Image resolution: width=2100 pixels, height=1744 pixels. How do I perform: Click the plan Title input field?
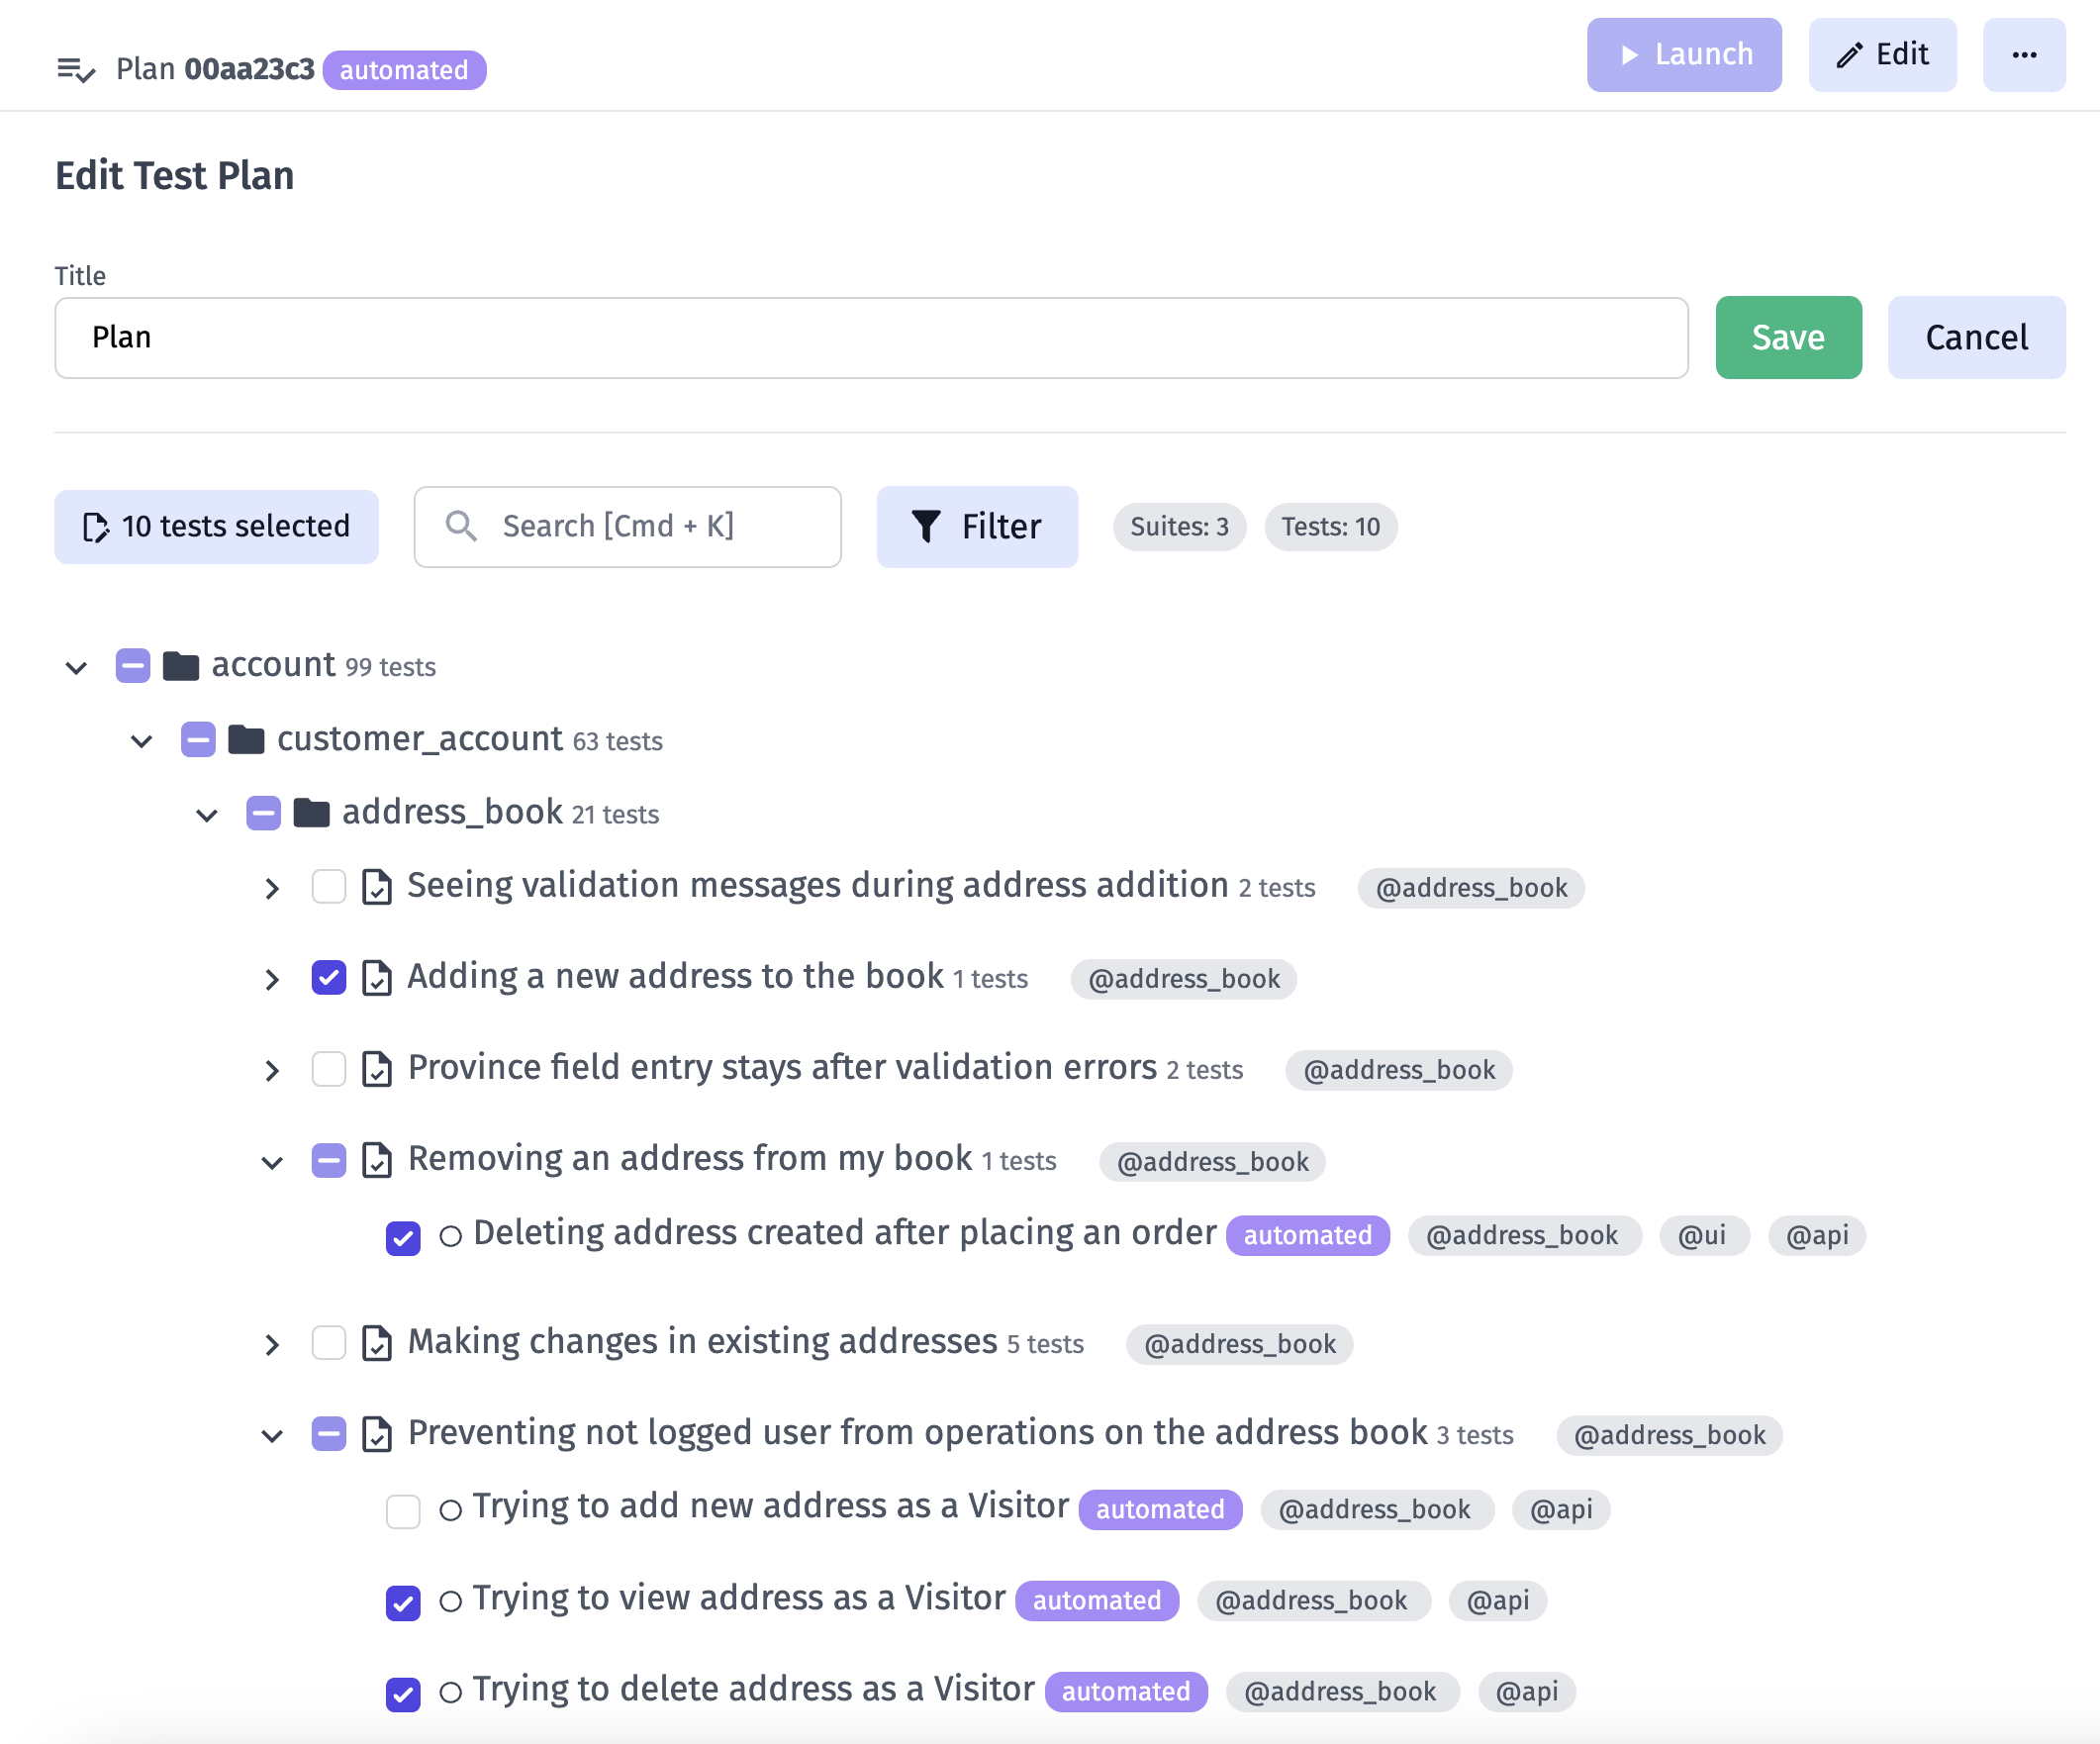coord(871,337)
